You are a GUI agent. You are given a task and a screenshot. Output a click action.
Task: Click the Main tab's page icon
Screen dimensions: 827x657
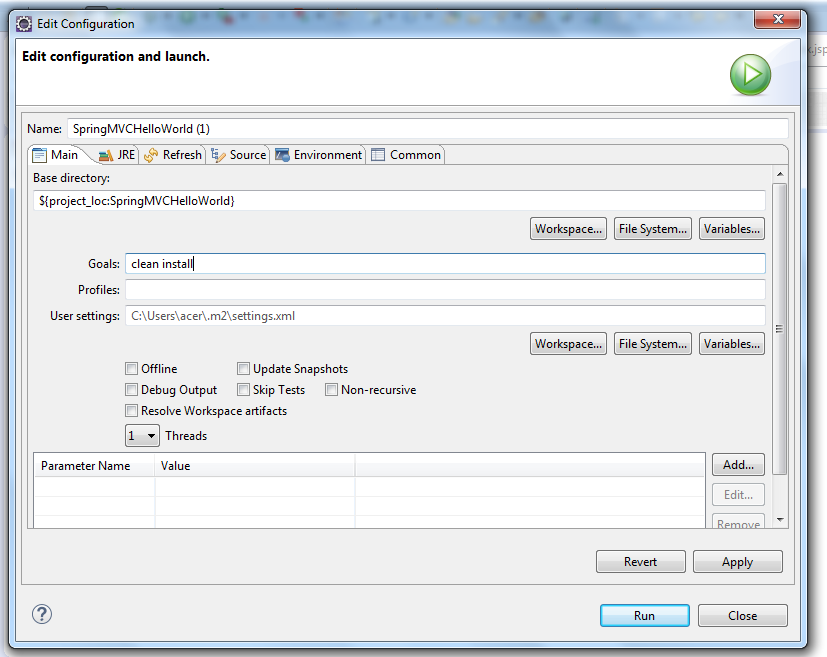(x=40, y=155)
